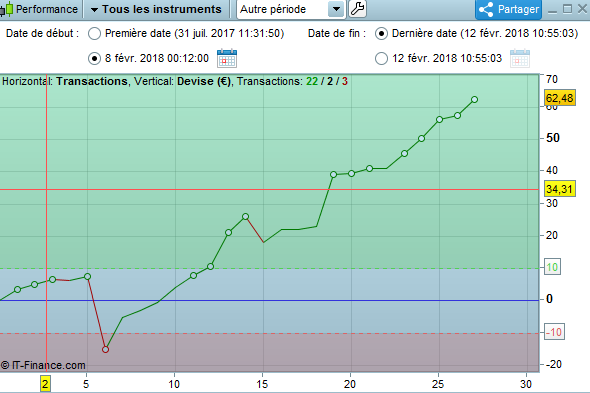Click the green 10 threshold label
Screen dimensions: 590x393
(x=552, y=267)
